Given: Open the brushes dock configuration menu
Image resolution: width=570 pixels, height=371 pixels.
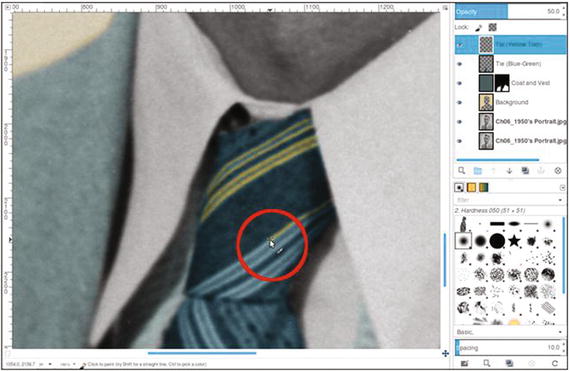Looking at the screenshot, I should pyautogui.click(x=562, y=187).
